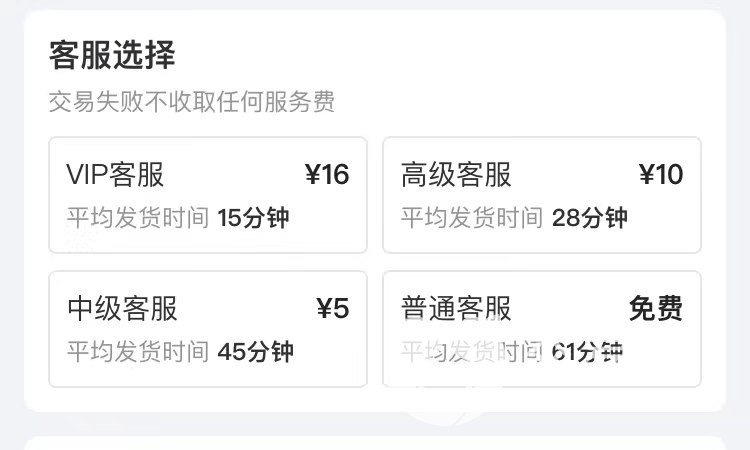Select the VIP客服 option card
The height and width of the screenshot is (450, 750).
click(208, 195)
